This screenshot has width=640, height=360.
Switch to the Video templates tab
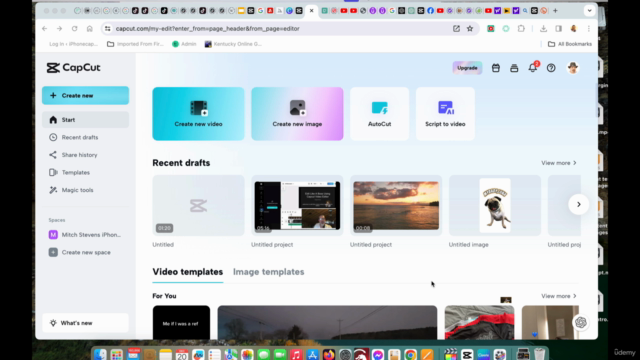coord(188,272)
